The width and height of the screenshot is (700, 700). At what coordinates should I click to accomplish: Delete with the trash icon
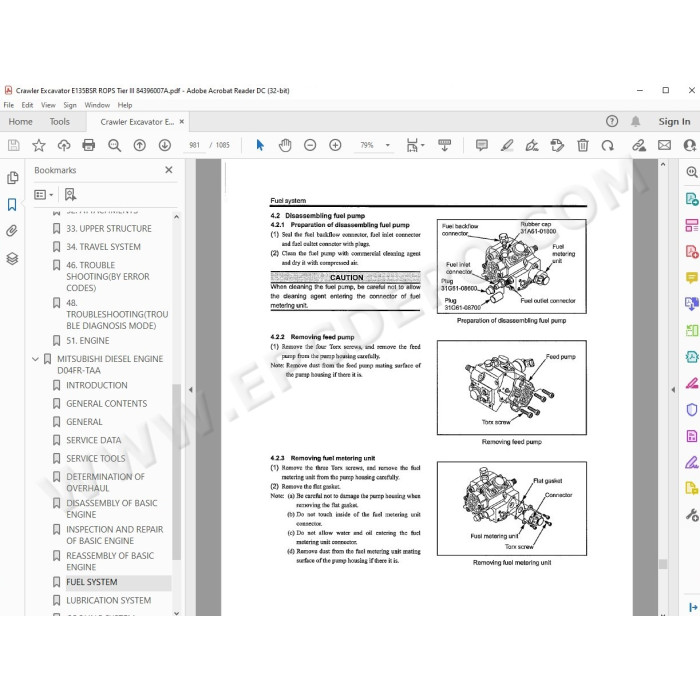[x=583, y=145]
